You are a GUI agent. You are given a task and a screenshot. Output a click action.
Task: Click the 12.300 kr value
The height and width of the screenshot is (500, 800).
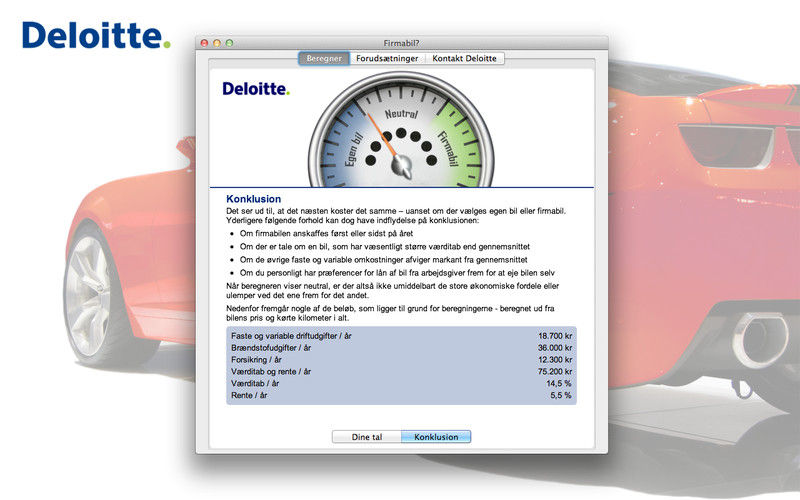pyautogui.click(x=555, y=360)
